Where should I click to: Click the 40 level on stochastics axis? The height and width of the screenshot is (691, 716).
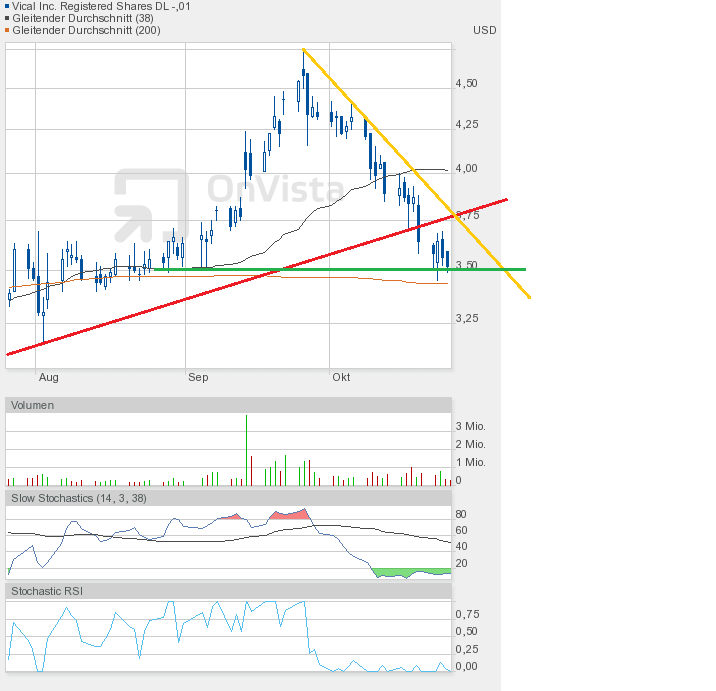point(461,546)
